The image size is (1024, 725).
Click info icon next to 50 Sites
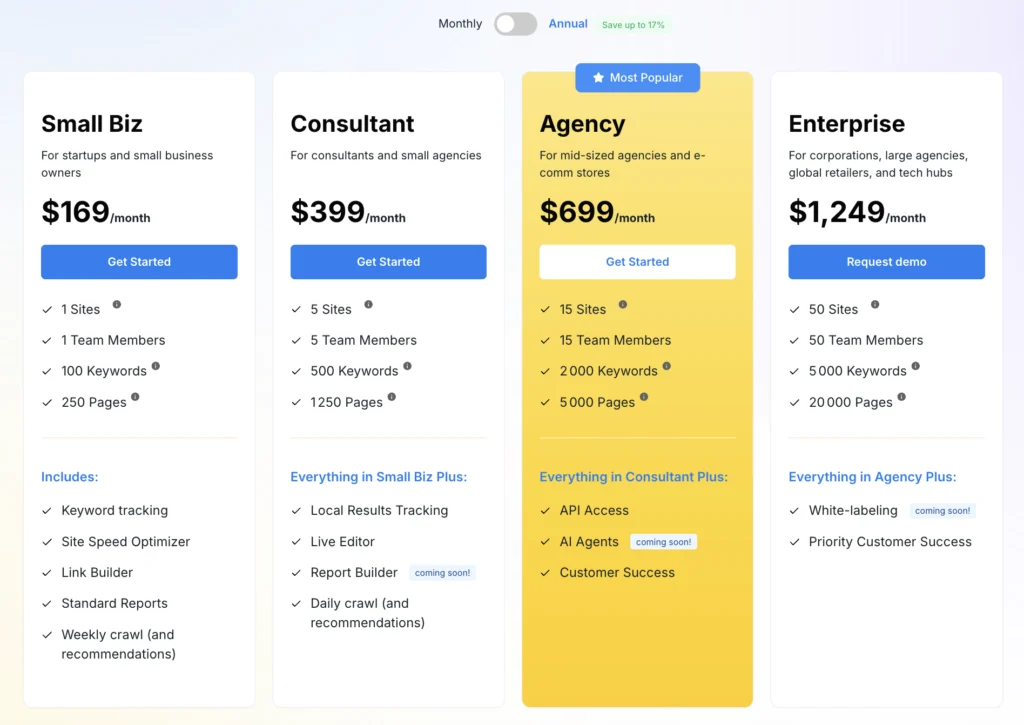point(875,304)
